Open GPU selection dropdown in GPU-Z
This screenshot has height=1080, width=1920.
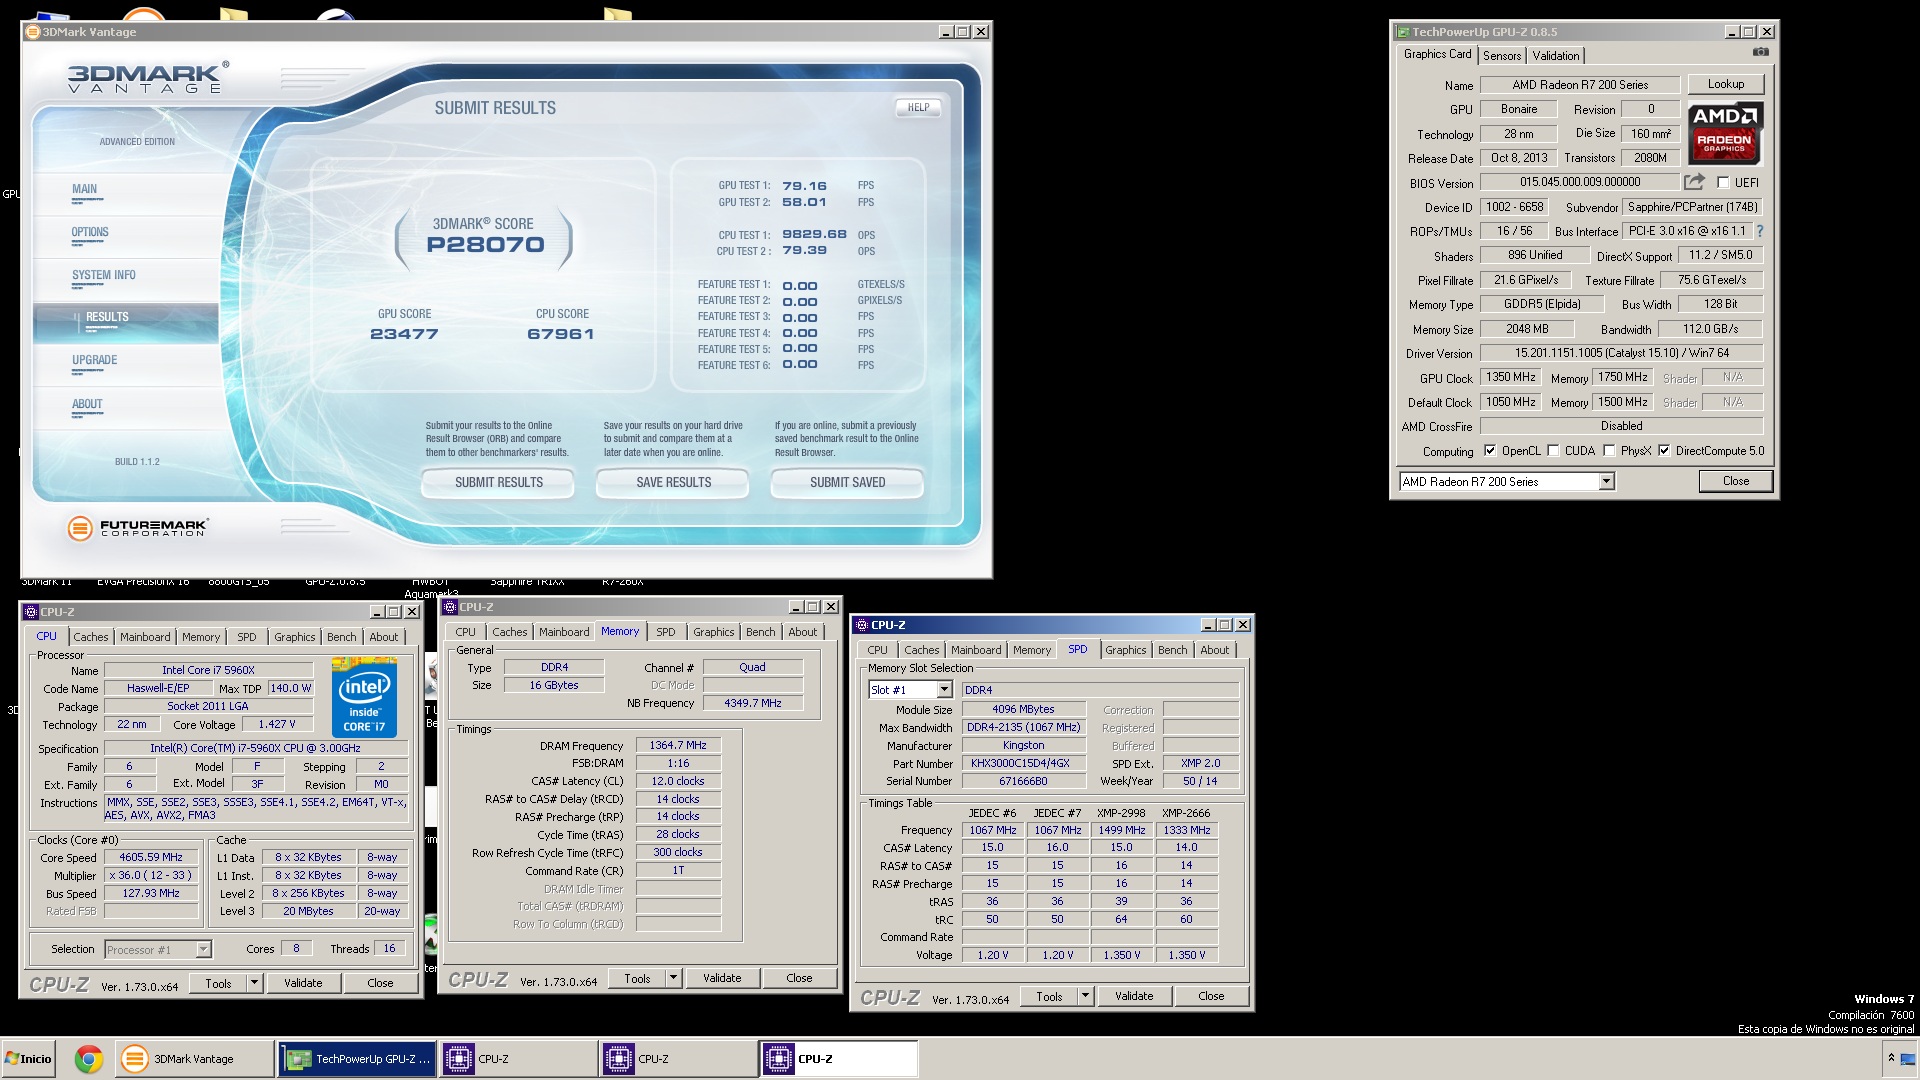[1606, 482]
